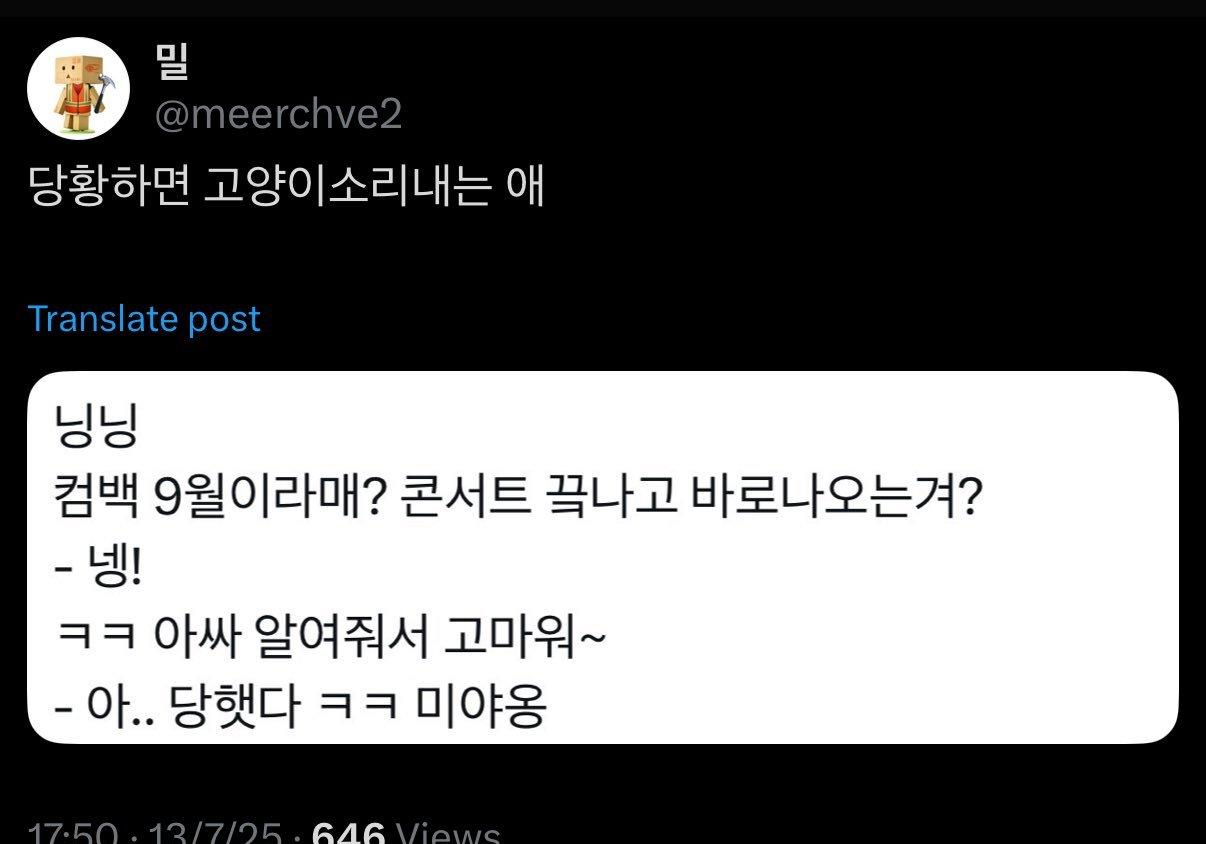Click the display name 밀
The image size is (1206, 844).
point(171,62)
